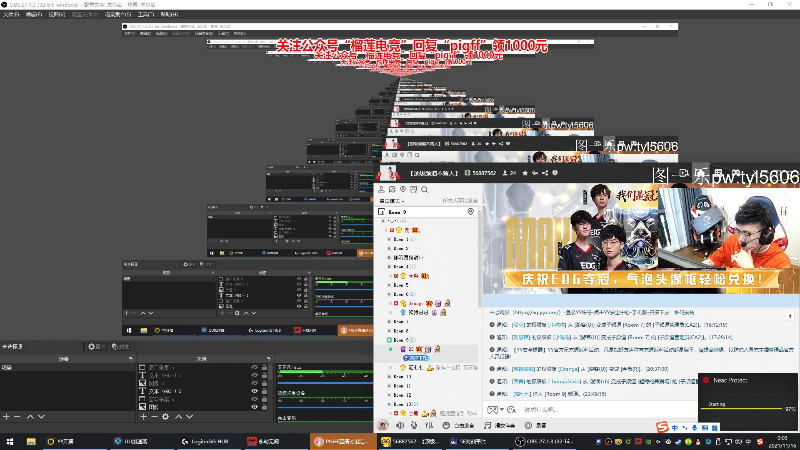
Task: Open the 工具(T) menu in OBS
Action: click(x=145, y=15)
